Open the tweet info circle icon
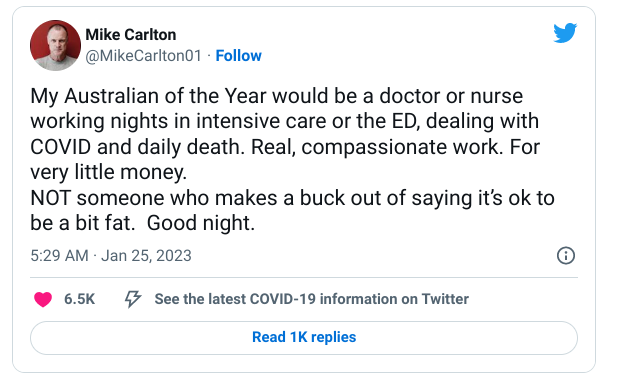This screenshot has width=623, height=381. tap(566, 255)
